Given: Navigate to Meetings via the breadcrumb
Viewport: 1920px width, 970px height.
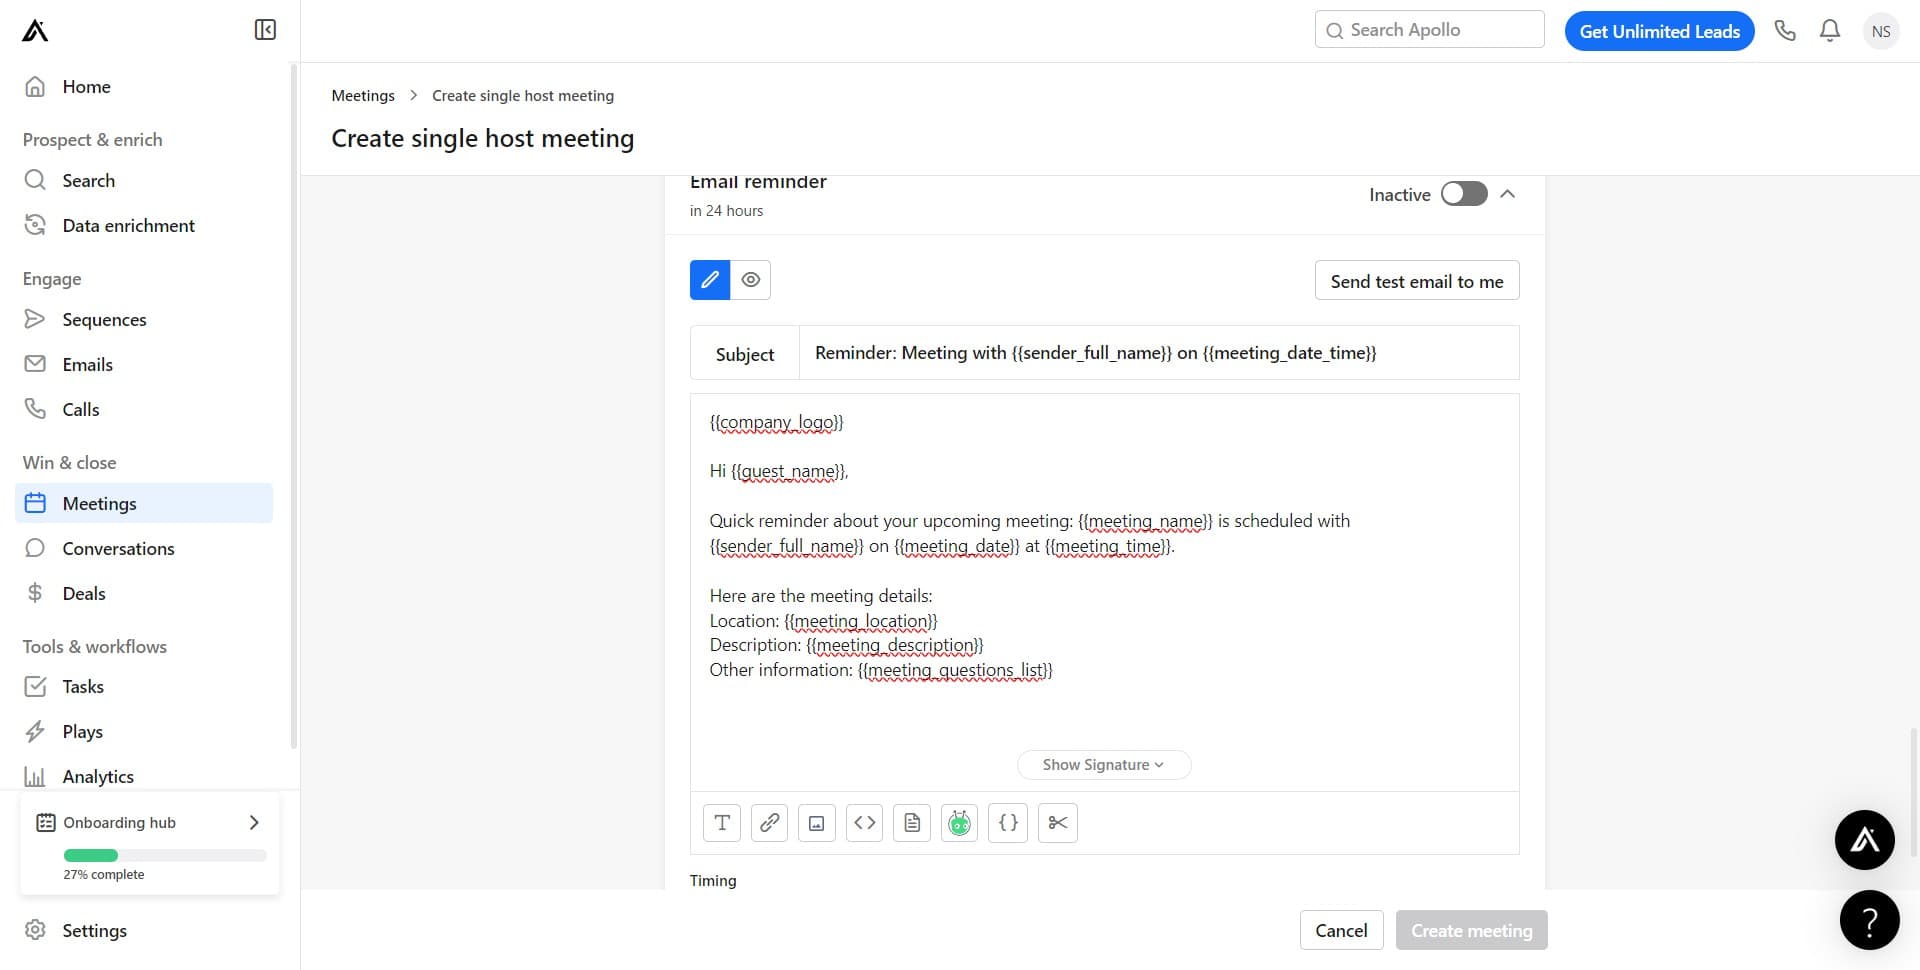Looking at the screenshot, I should point(362,95).
